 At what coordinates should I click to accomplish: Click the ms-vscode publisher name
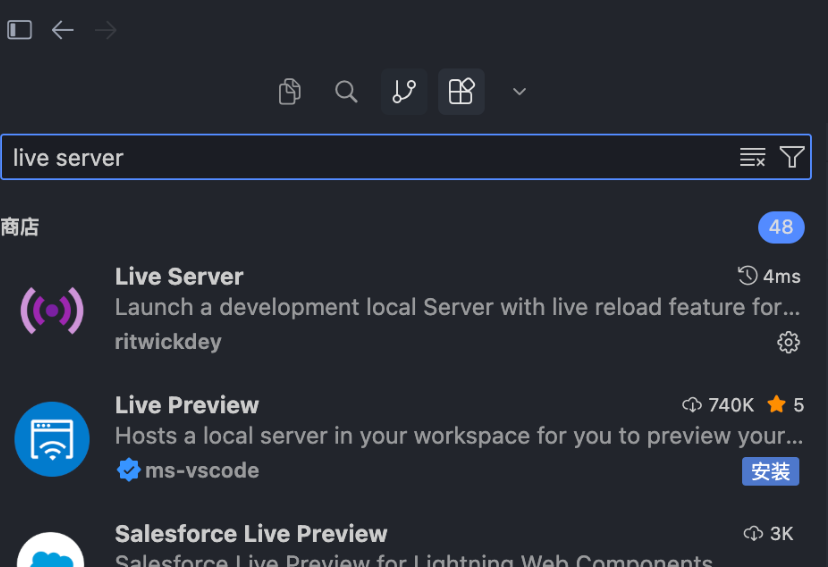(202, 470)
